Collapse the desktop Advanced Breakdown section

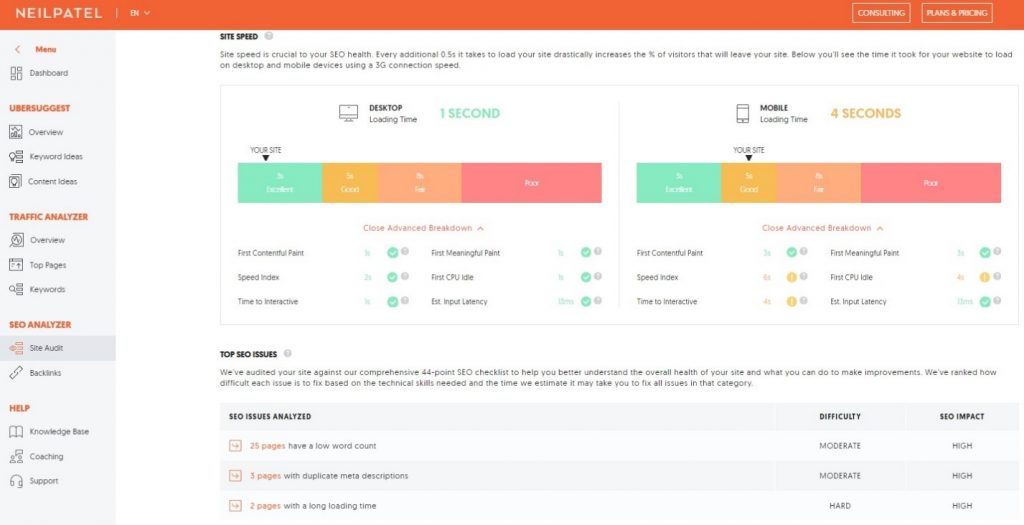[423, 228]
